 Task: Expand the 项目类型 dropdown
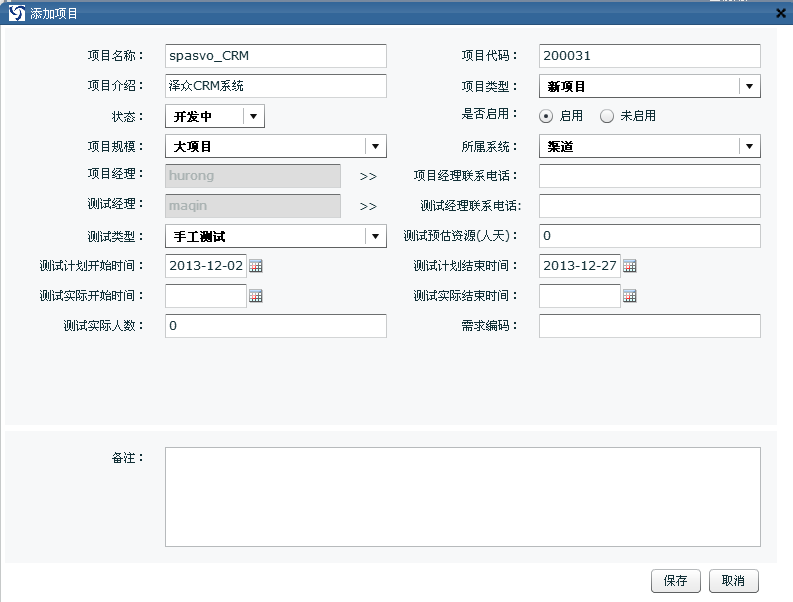(750, 86)
